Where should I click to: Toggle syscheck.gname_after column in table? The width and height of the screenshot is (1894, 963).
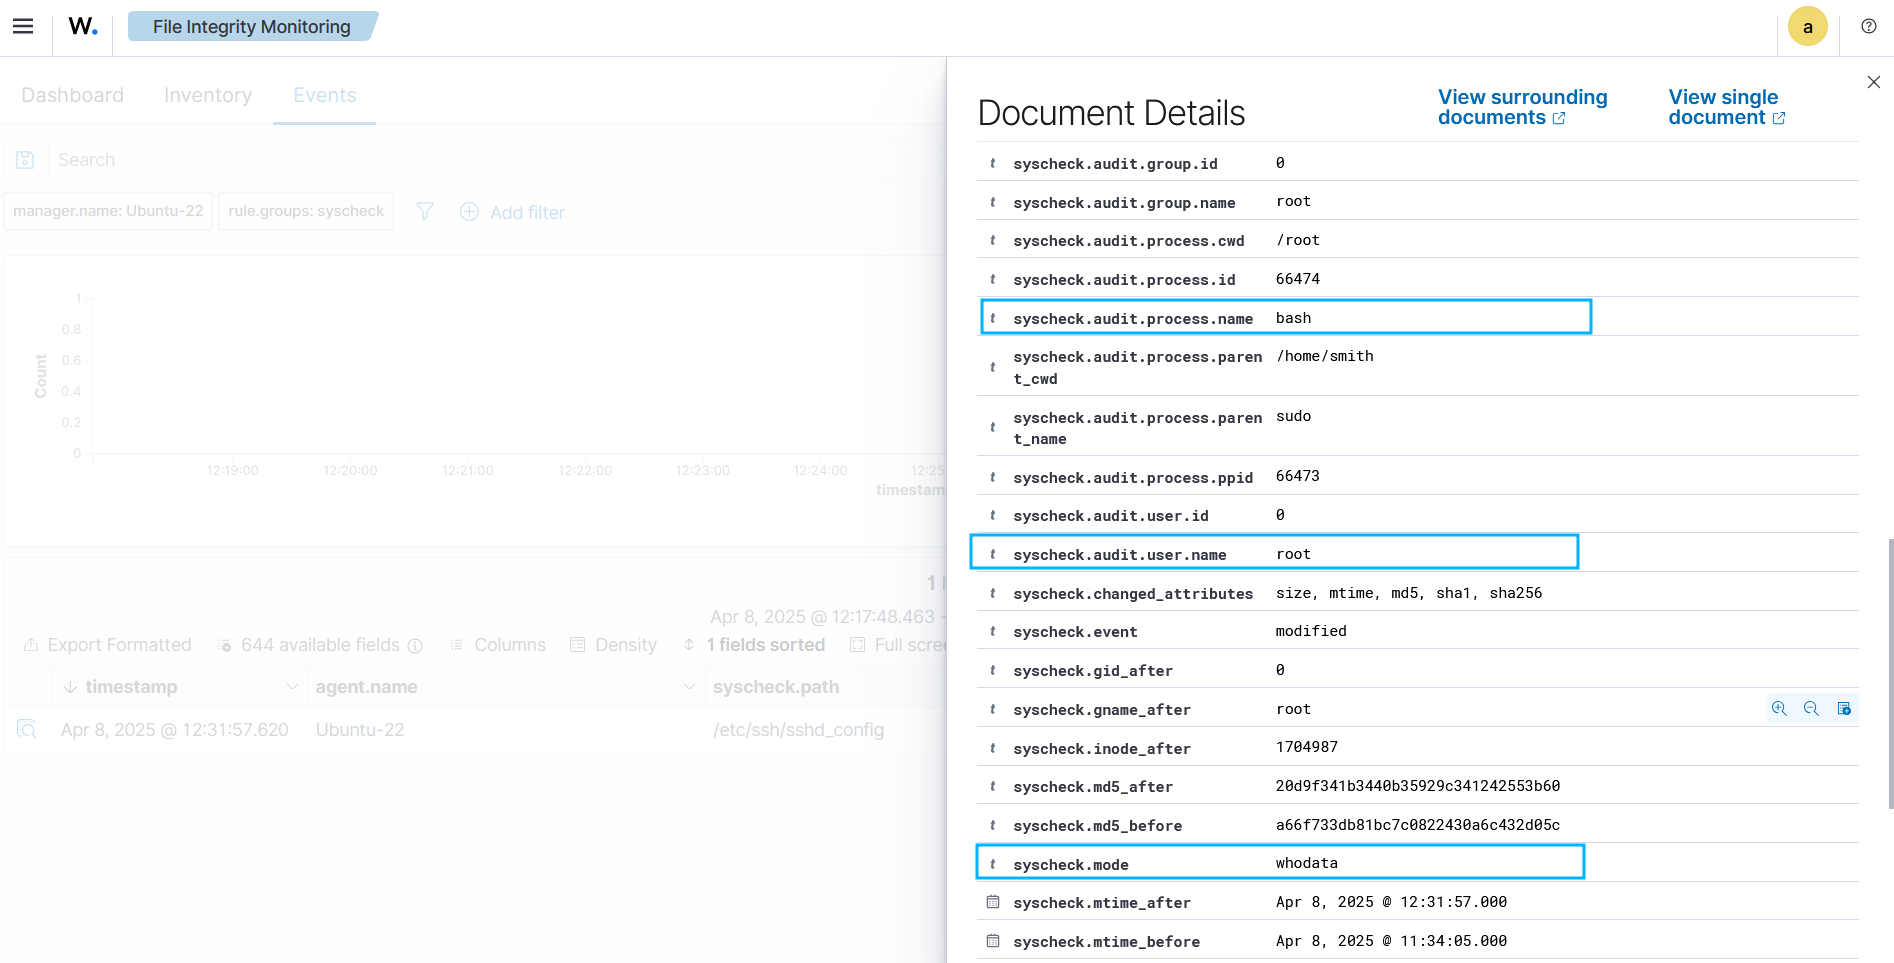[x=1844, y=709]
